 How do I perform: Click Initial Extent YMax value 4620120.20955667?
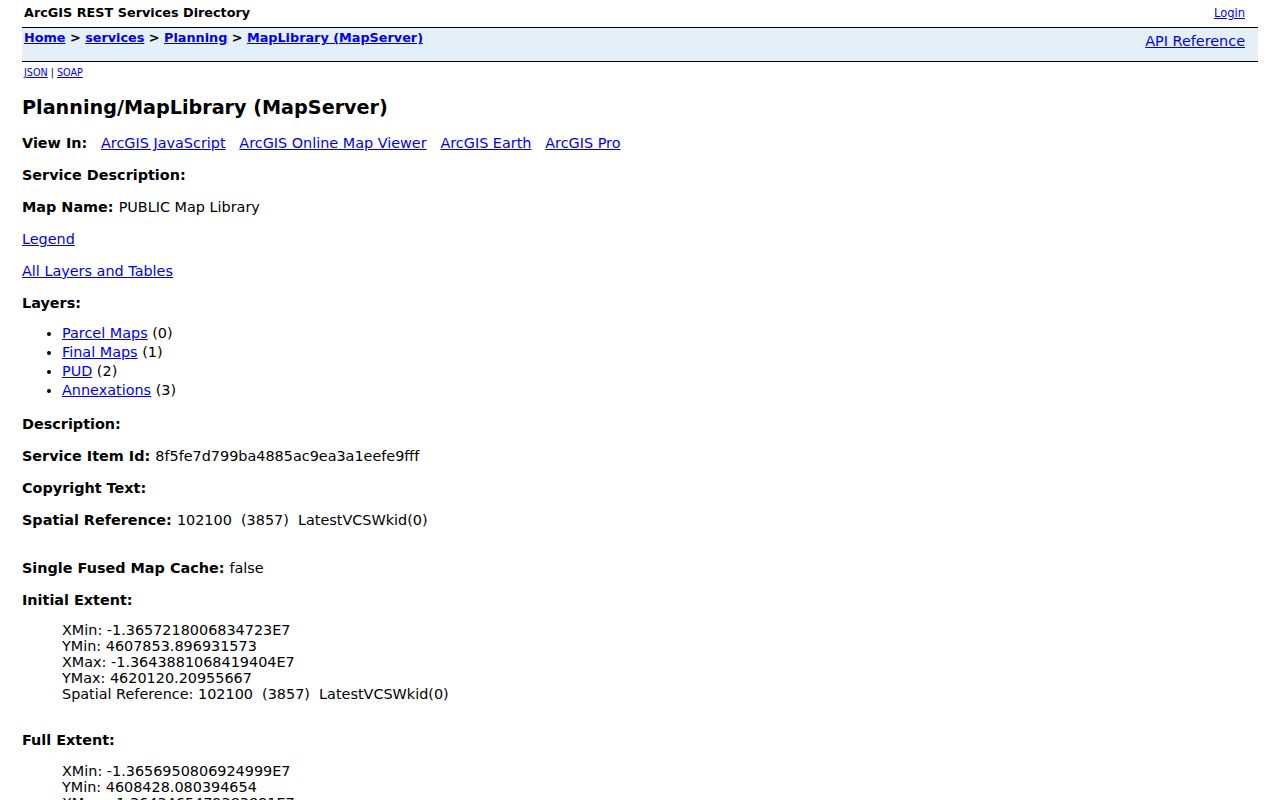[181, 678]
